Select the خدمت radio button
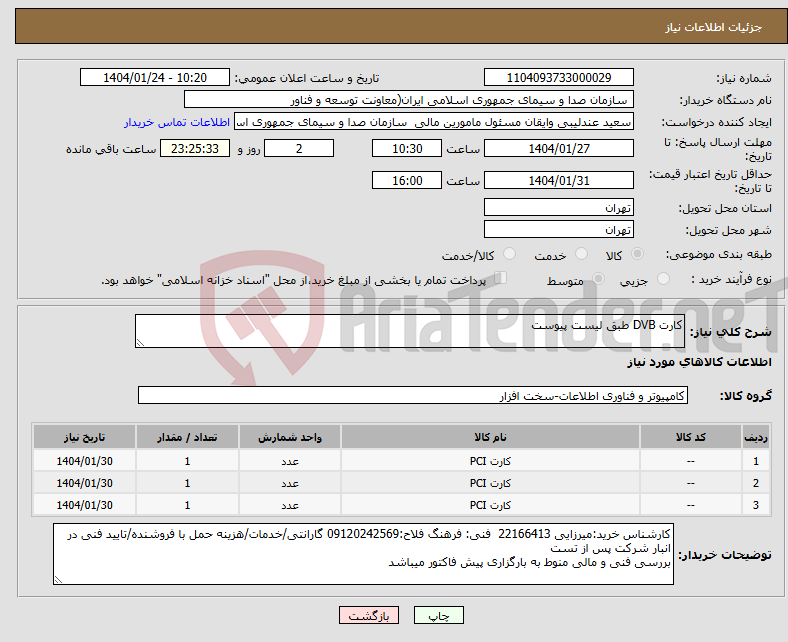This screenshot has height=642, width=788. point(581,254)
